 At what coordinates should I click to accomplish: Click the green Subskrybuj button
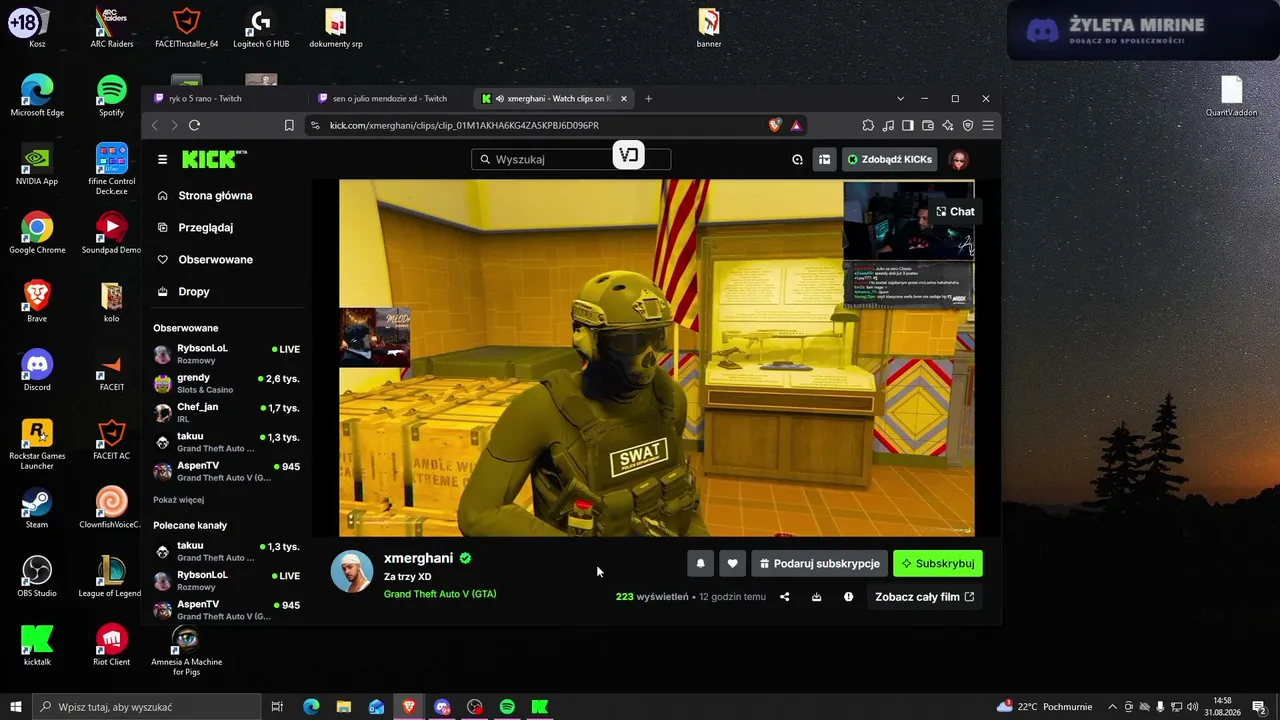coord(938,564)
